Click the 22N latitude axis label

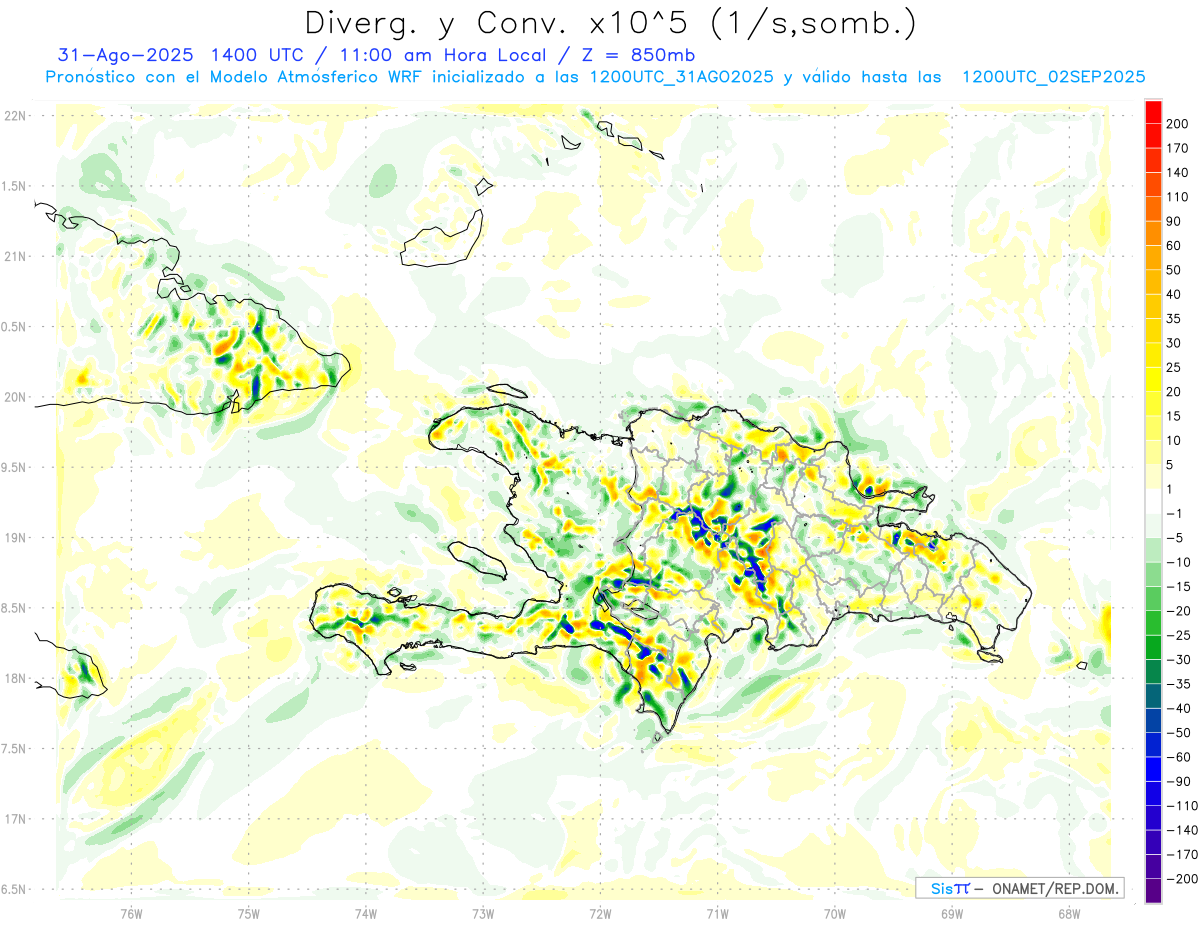(x=14, y=116)
